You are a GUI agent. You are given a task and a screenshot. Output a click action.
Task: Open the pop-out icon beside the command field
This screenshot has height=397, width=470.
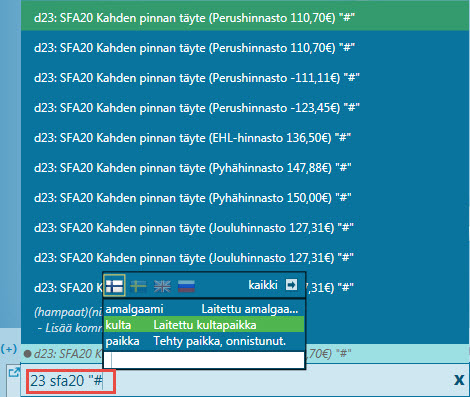tap(14, 372)
